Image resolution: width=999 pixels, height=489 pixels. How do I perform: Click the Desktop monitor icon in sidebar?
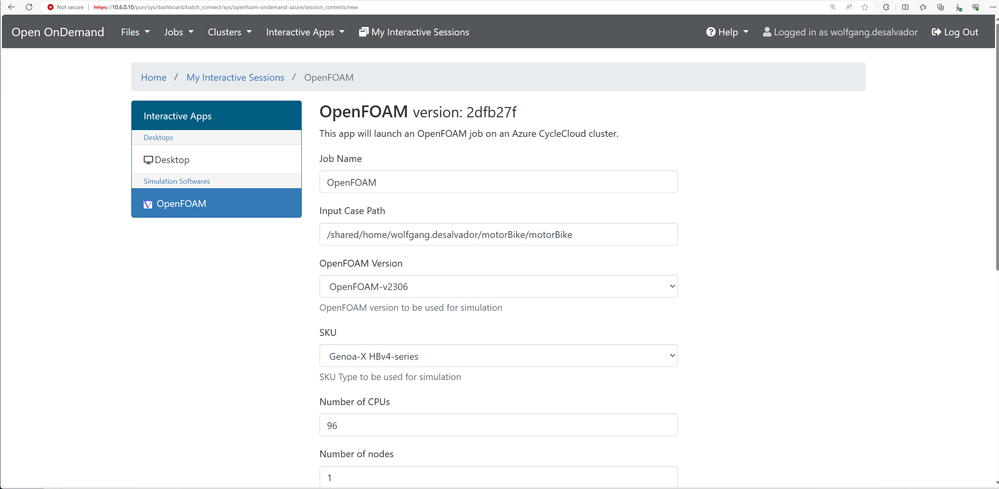click(x=148, y=160)
